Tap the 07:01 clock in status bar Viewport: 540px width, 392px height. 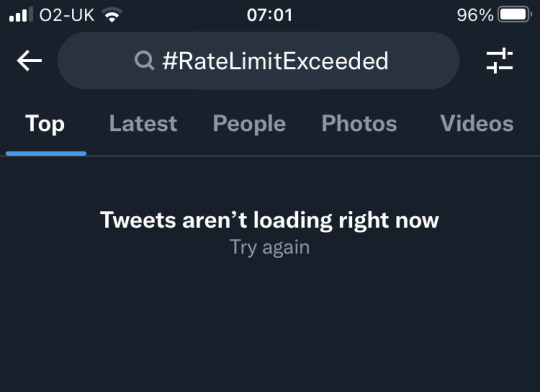tap(270, 15)
